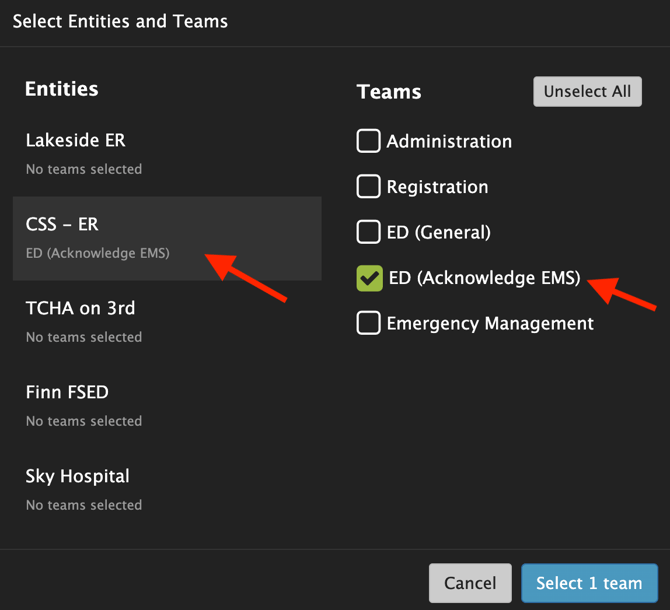Screen dimensions: 670x610
Task: Click the ED (General) label text
Action: point(439,233)
